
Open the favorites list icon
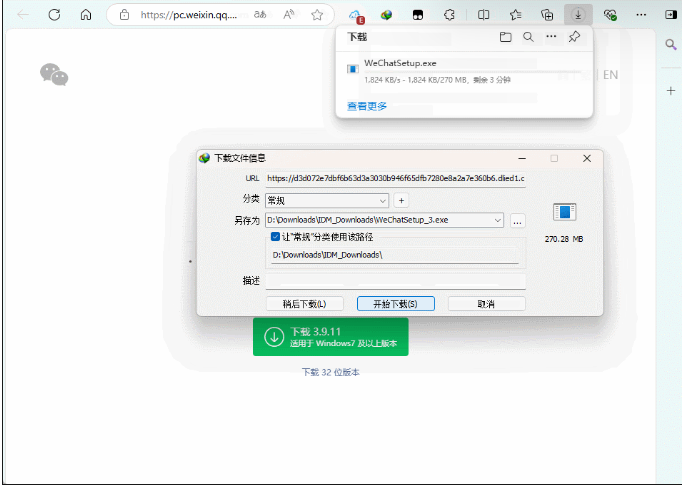coord(515,15)
